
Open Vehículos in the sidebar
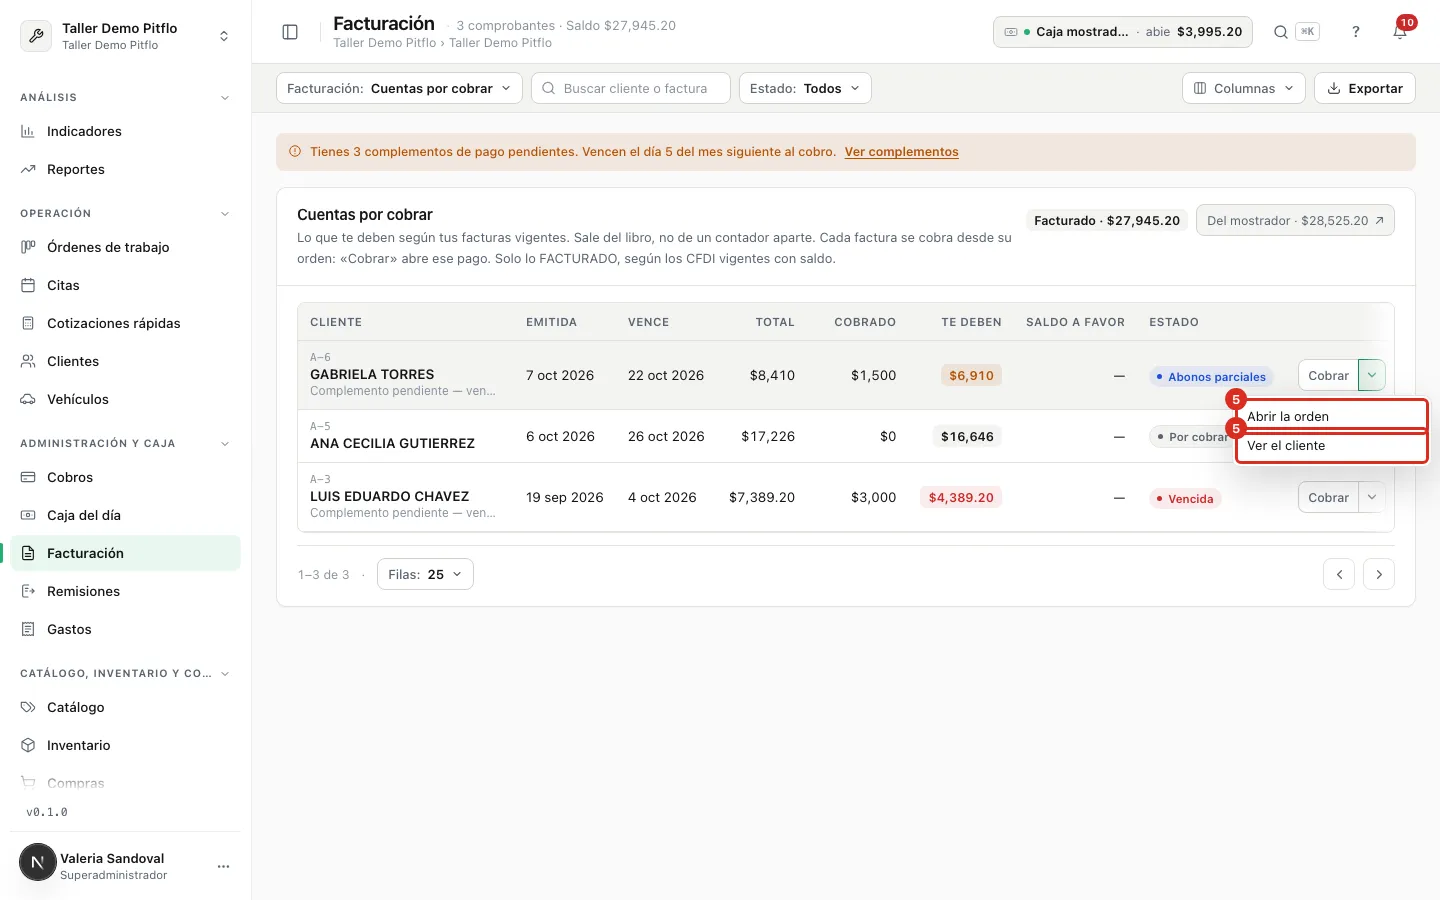click(125, 399)
